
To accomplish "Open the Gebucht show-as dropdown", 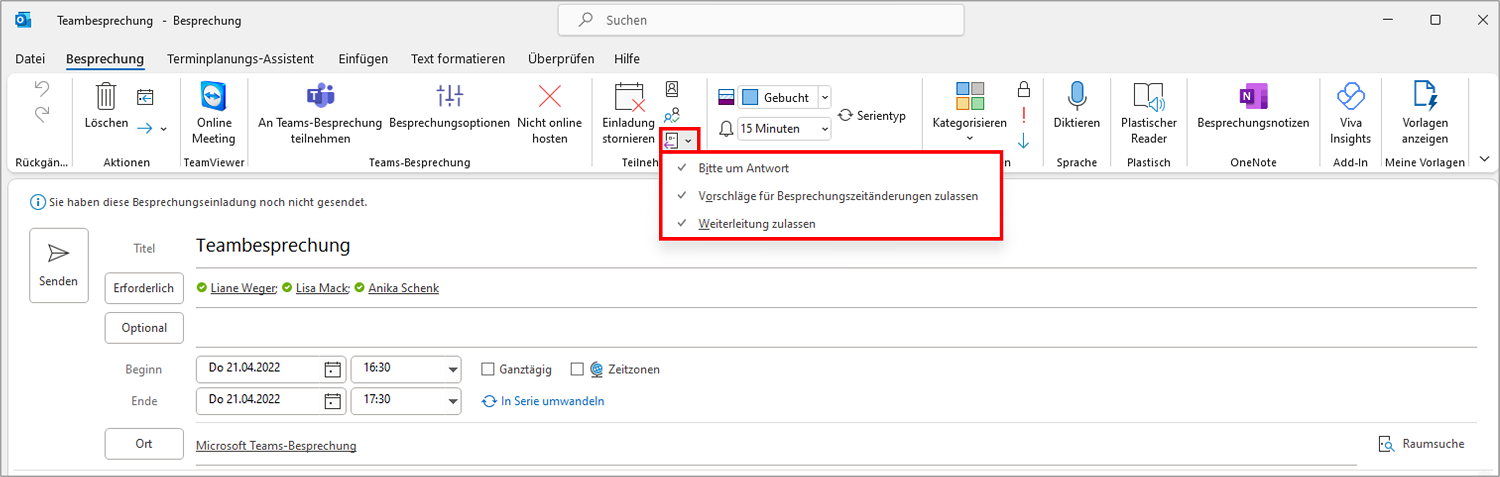I will click(824, 97).
